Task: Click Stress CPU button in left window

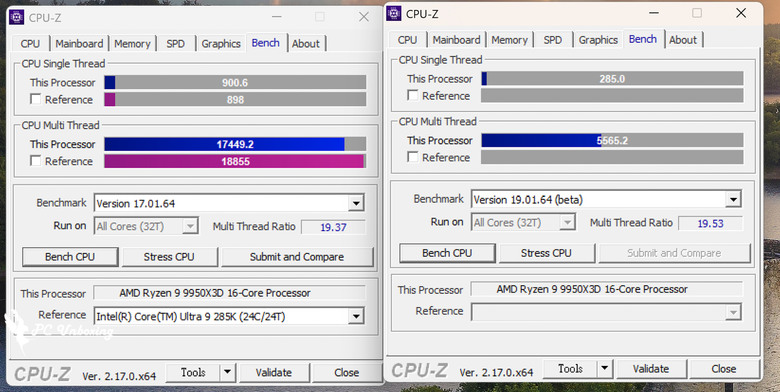Action: point(169,257)
